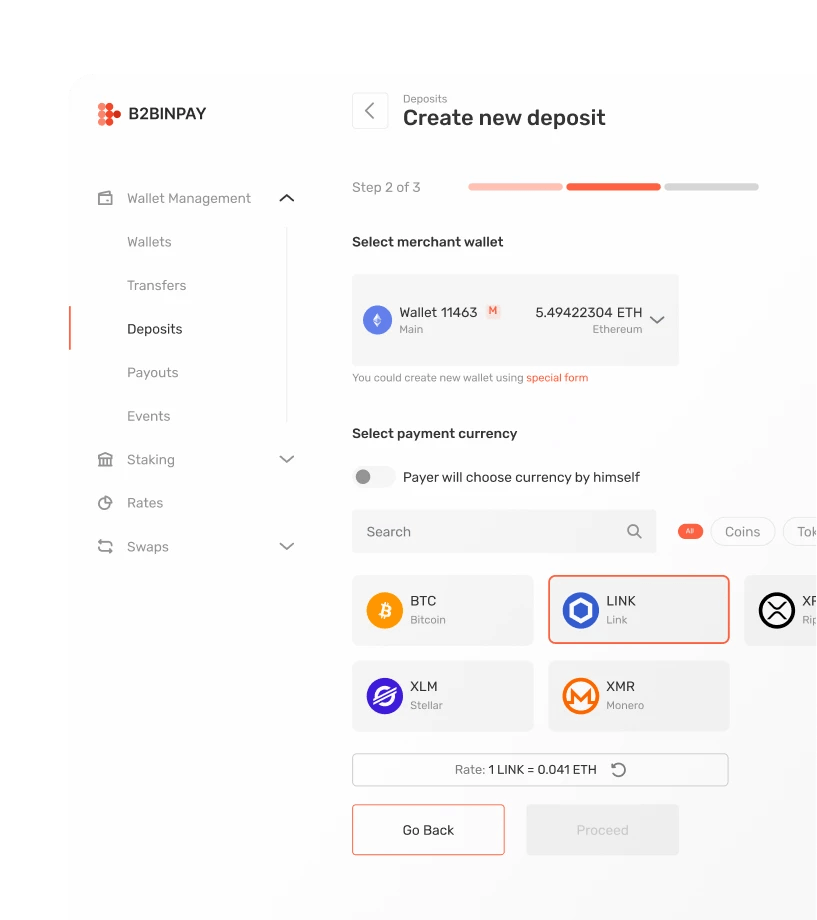
Task: Click the Swaps arrows icon
Action: point(105,546)
